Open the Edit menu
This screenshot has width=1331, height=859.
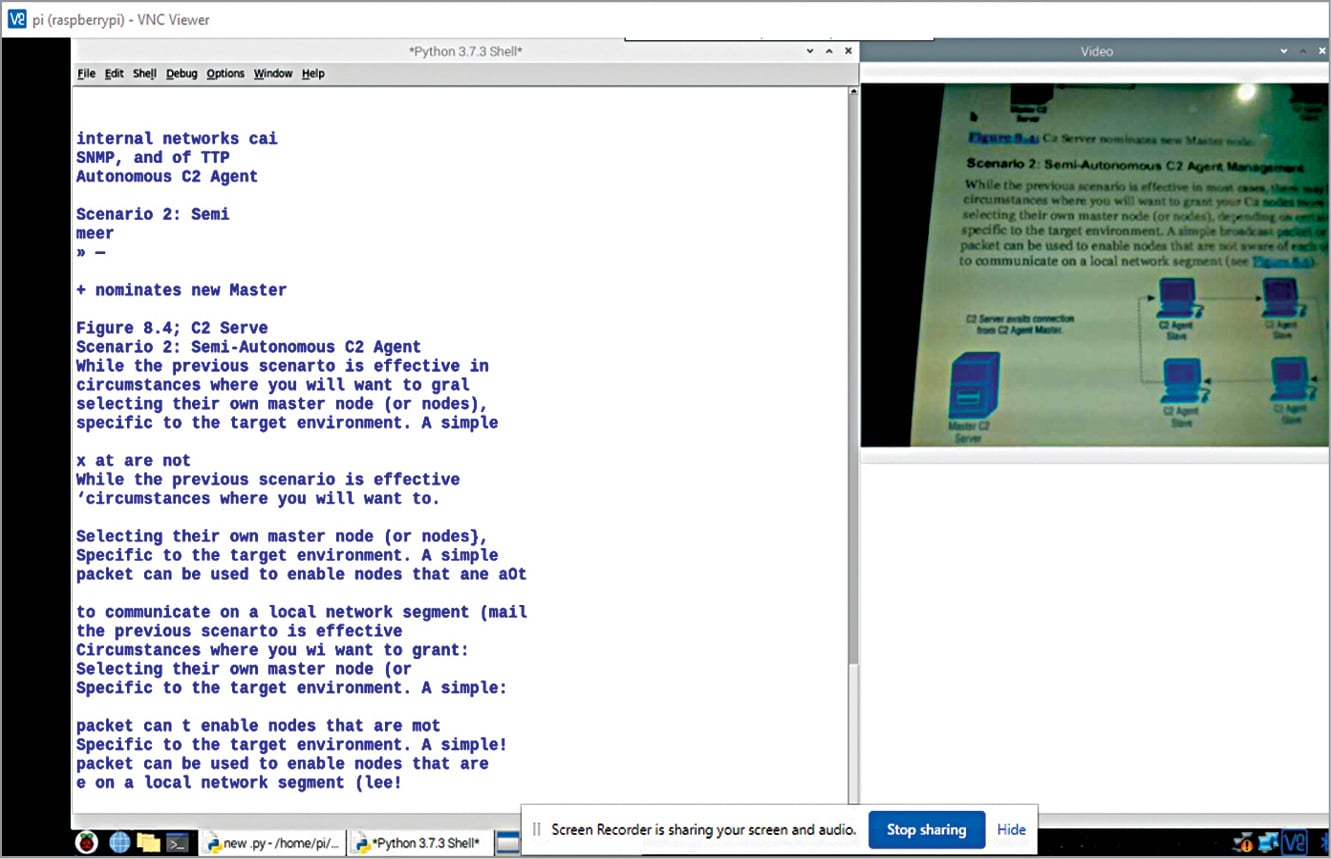[x=114, y=74]
